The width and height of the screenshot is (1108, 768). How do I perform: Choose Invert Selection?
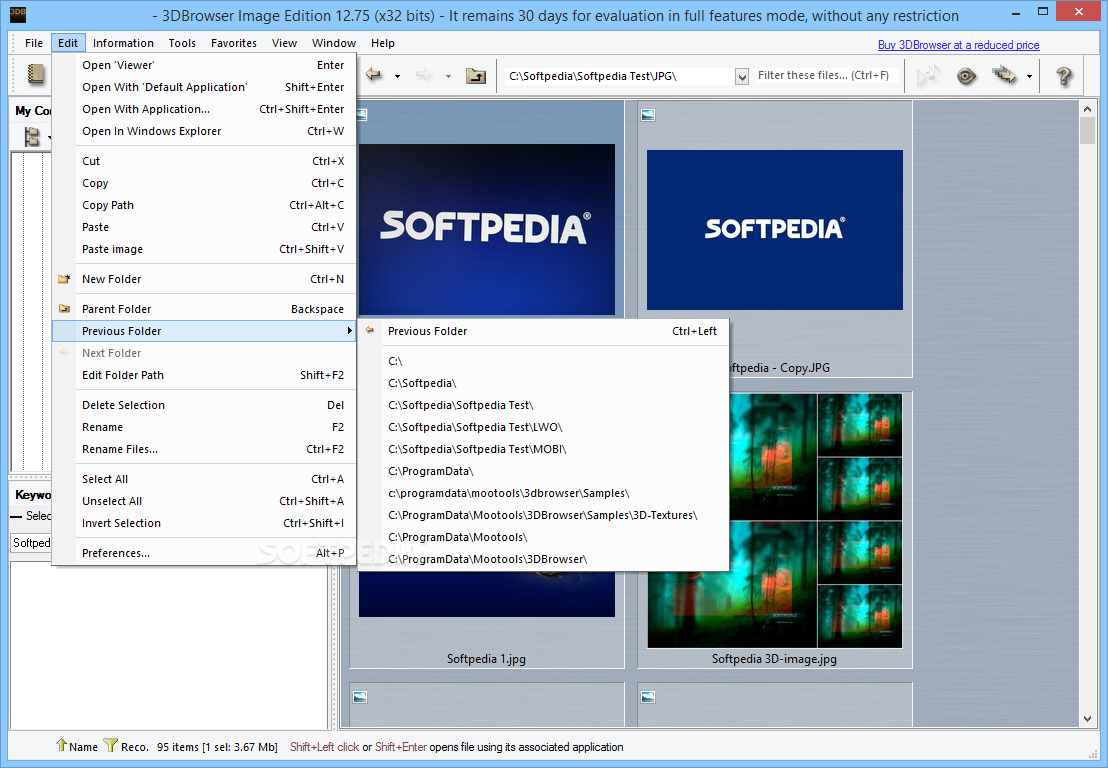coord(204,524)
